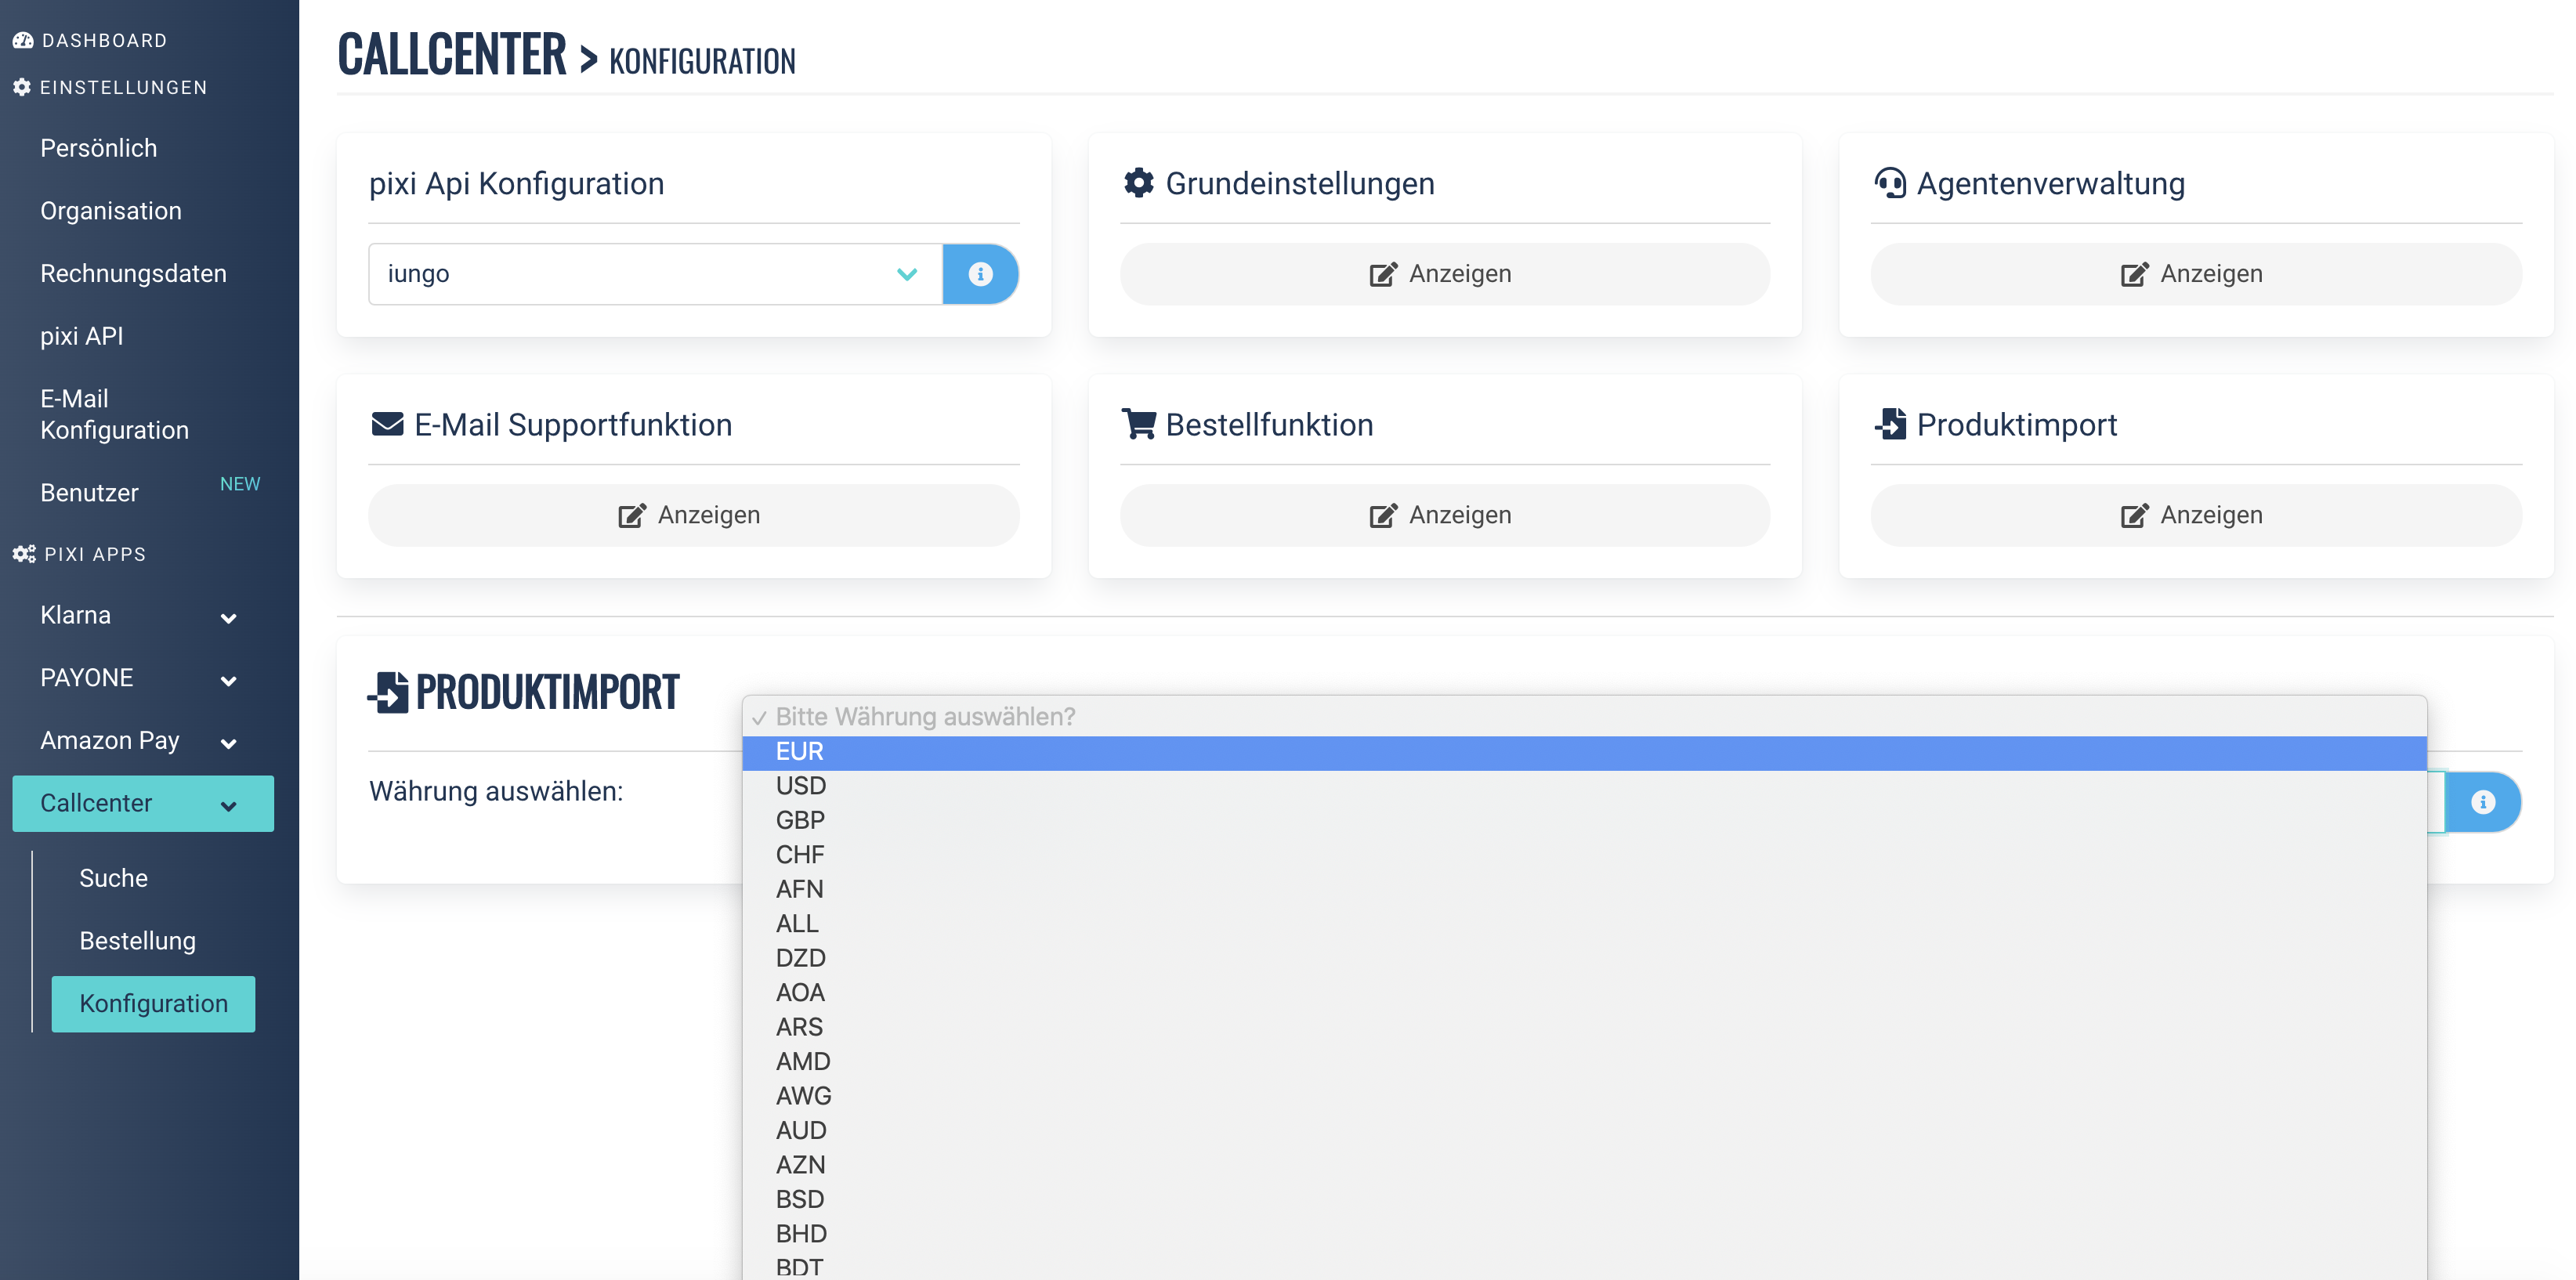The height and width of the screenshot is (1280, 2576).
Task: Open pixi API settings in sidebar
Action: pyautogui.click(x=82, y=336)
